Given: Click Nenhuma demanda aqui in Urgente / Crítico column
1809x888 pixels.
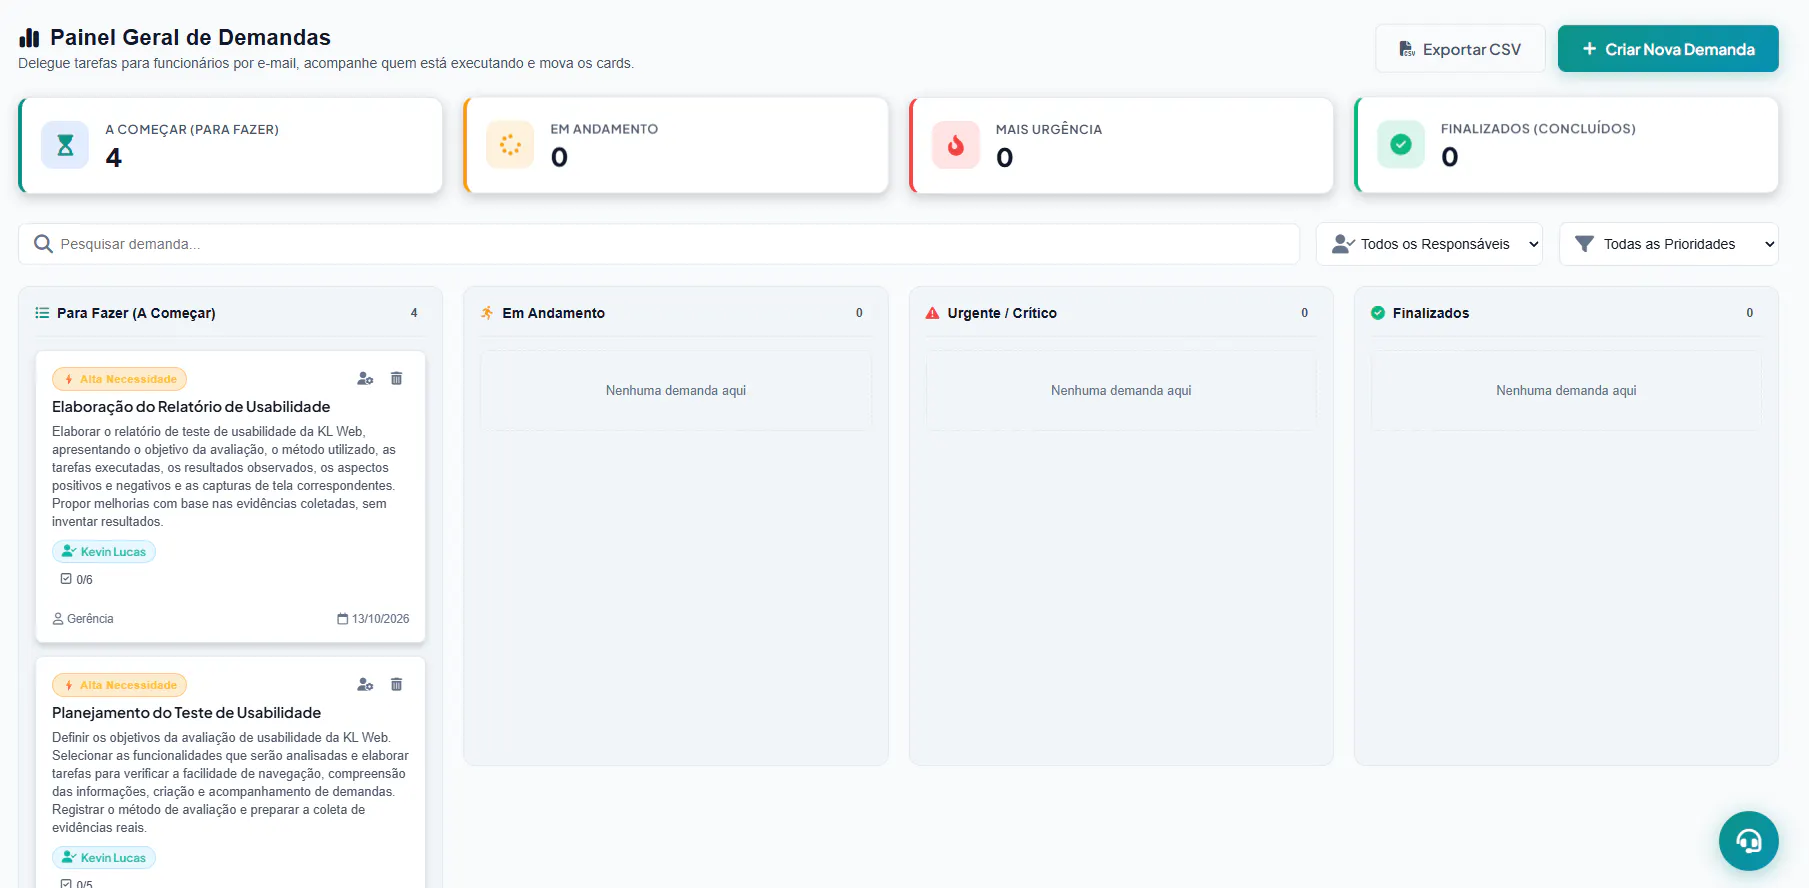Looking at the screenshot, I should coord(1121,391).
